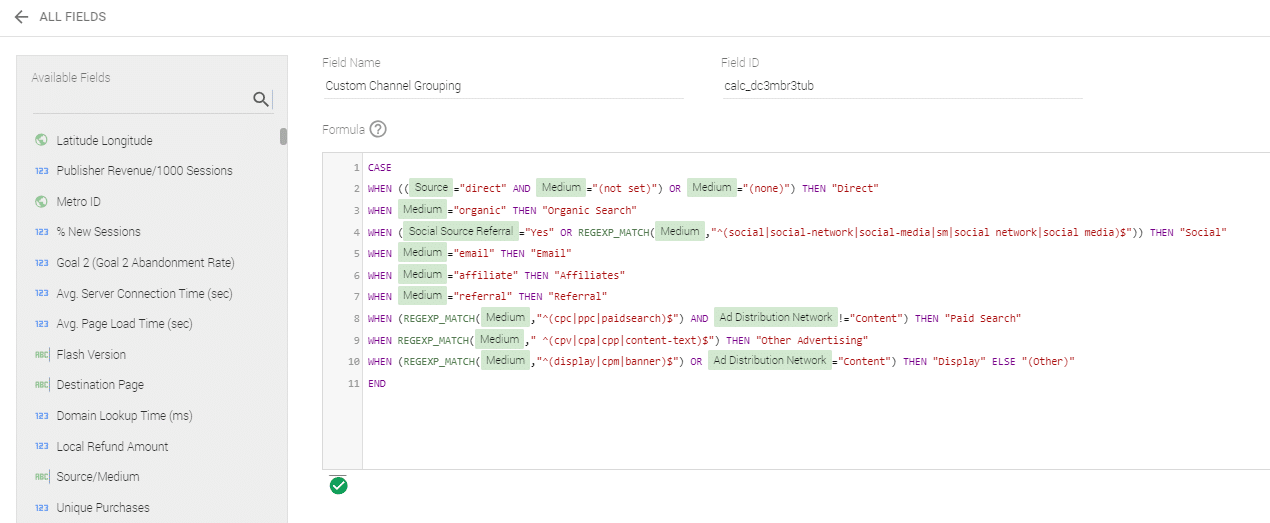Click the green valid formula checkmark

[338, 486]
